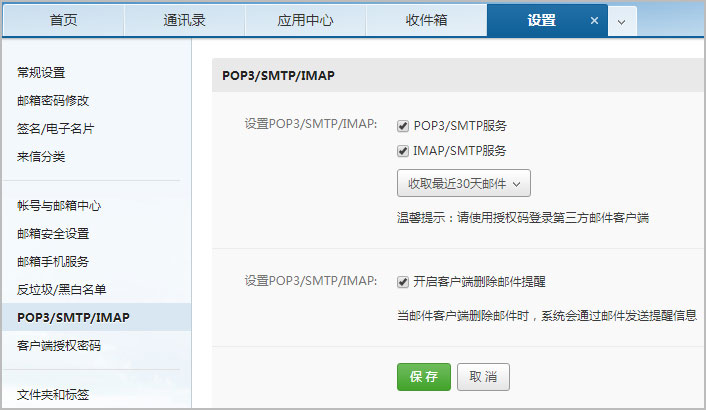Open 邮箱密码修改 in the sidebar
The image size is (706, 410).
(x=53, y=100)
